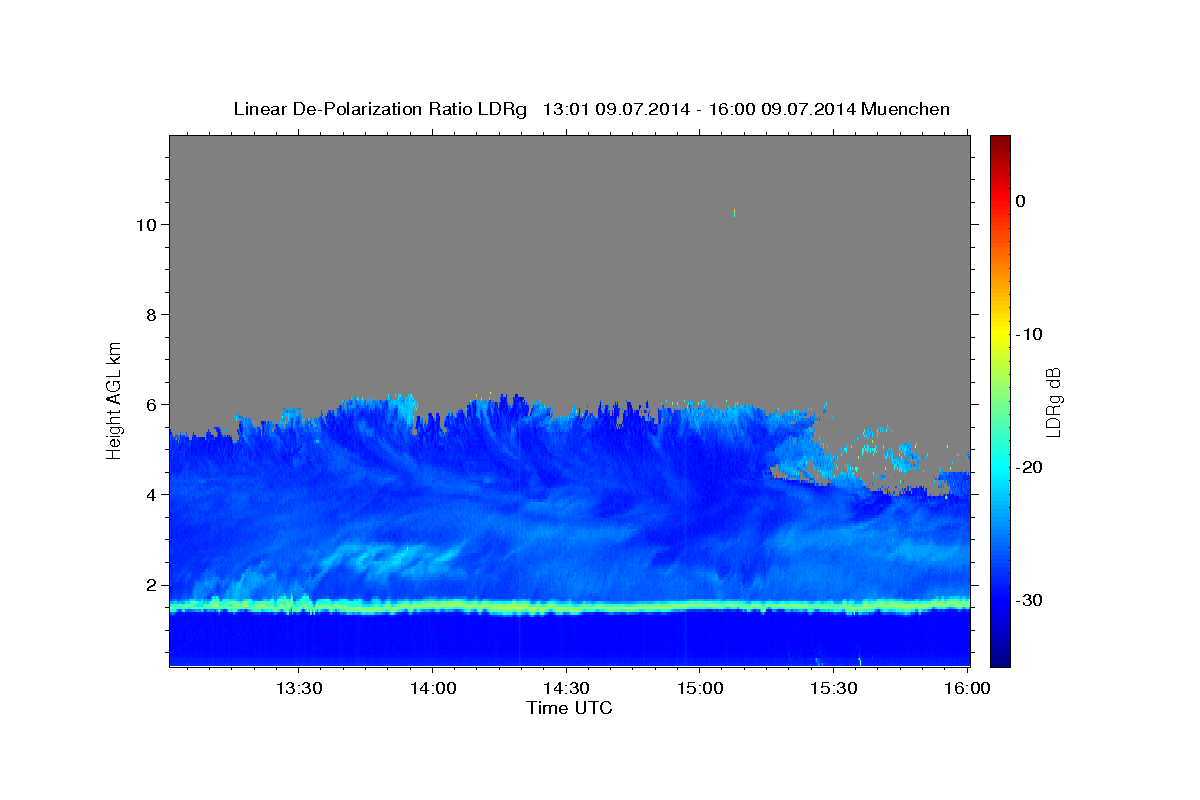Click the 'Time UTC' axis label

(569, 708)
